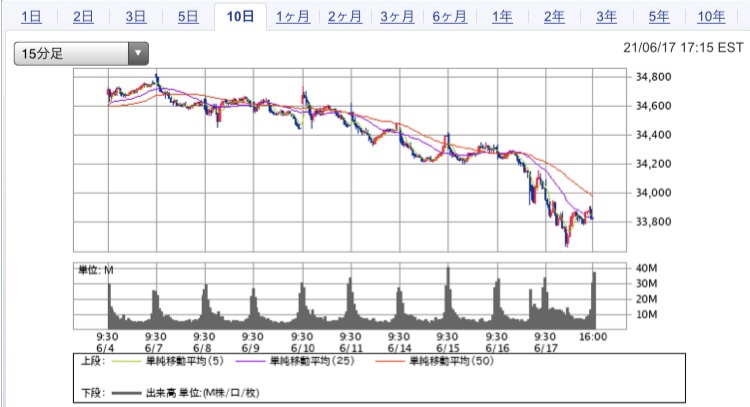Viewport: 750px width, 407px height.
Task: Click the 単純移動平均(5) legend entry
Action: [x=185, y=361]
